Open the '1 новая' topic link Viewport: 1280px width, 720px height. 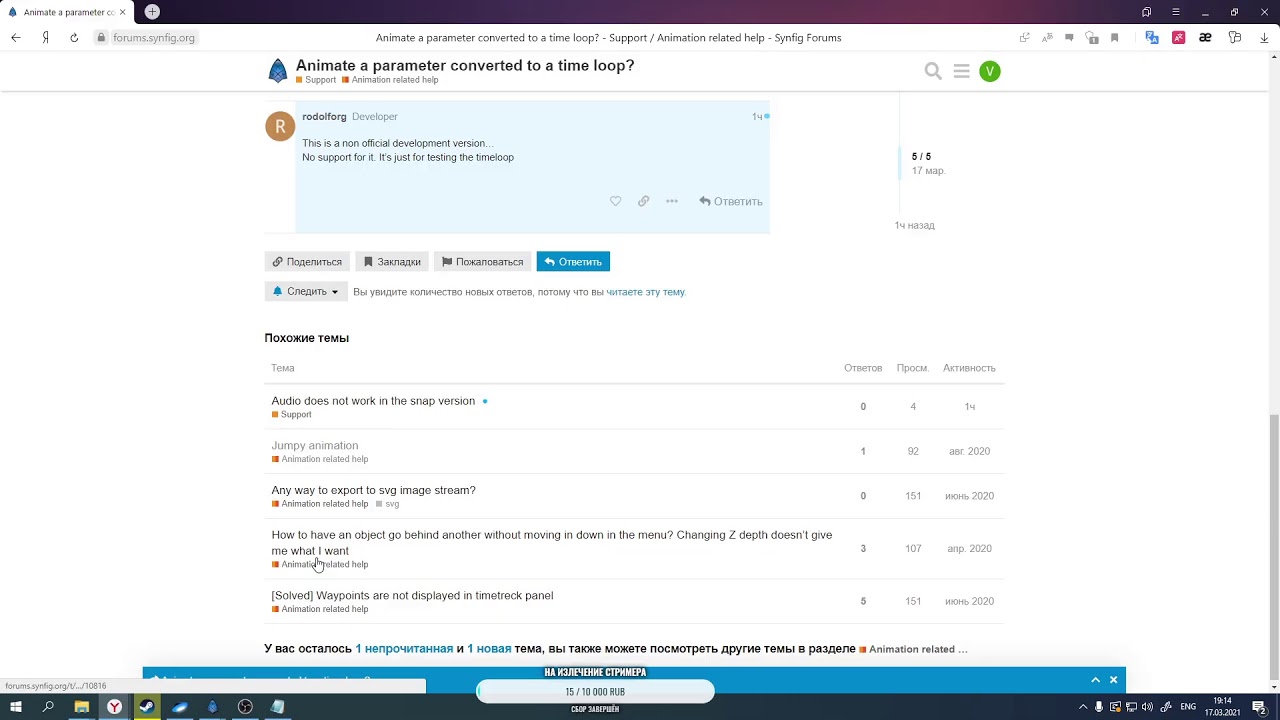[489, 649]
